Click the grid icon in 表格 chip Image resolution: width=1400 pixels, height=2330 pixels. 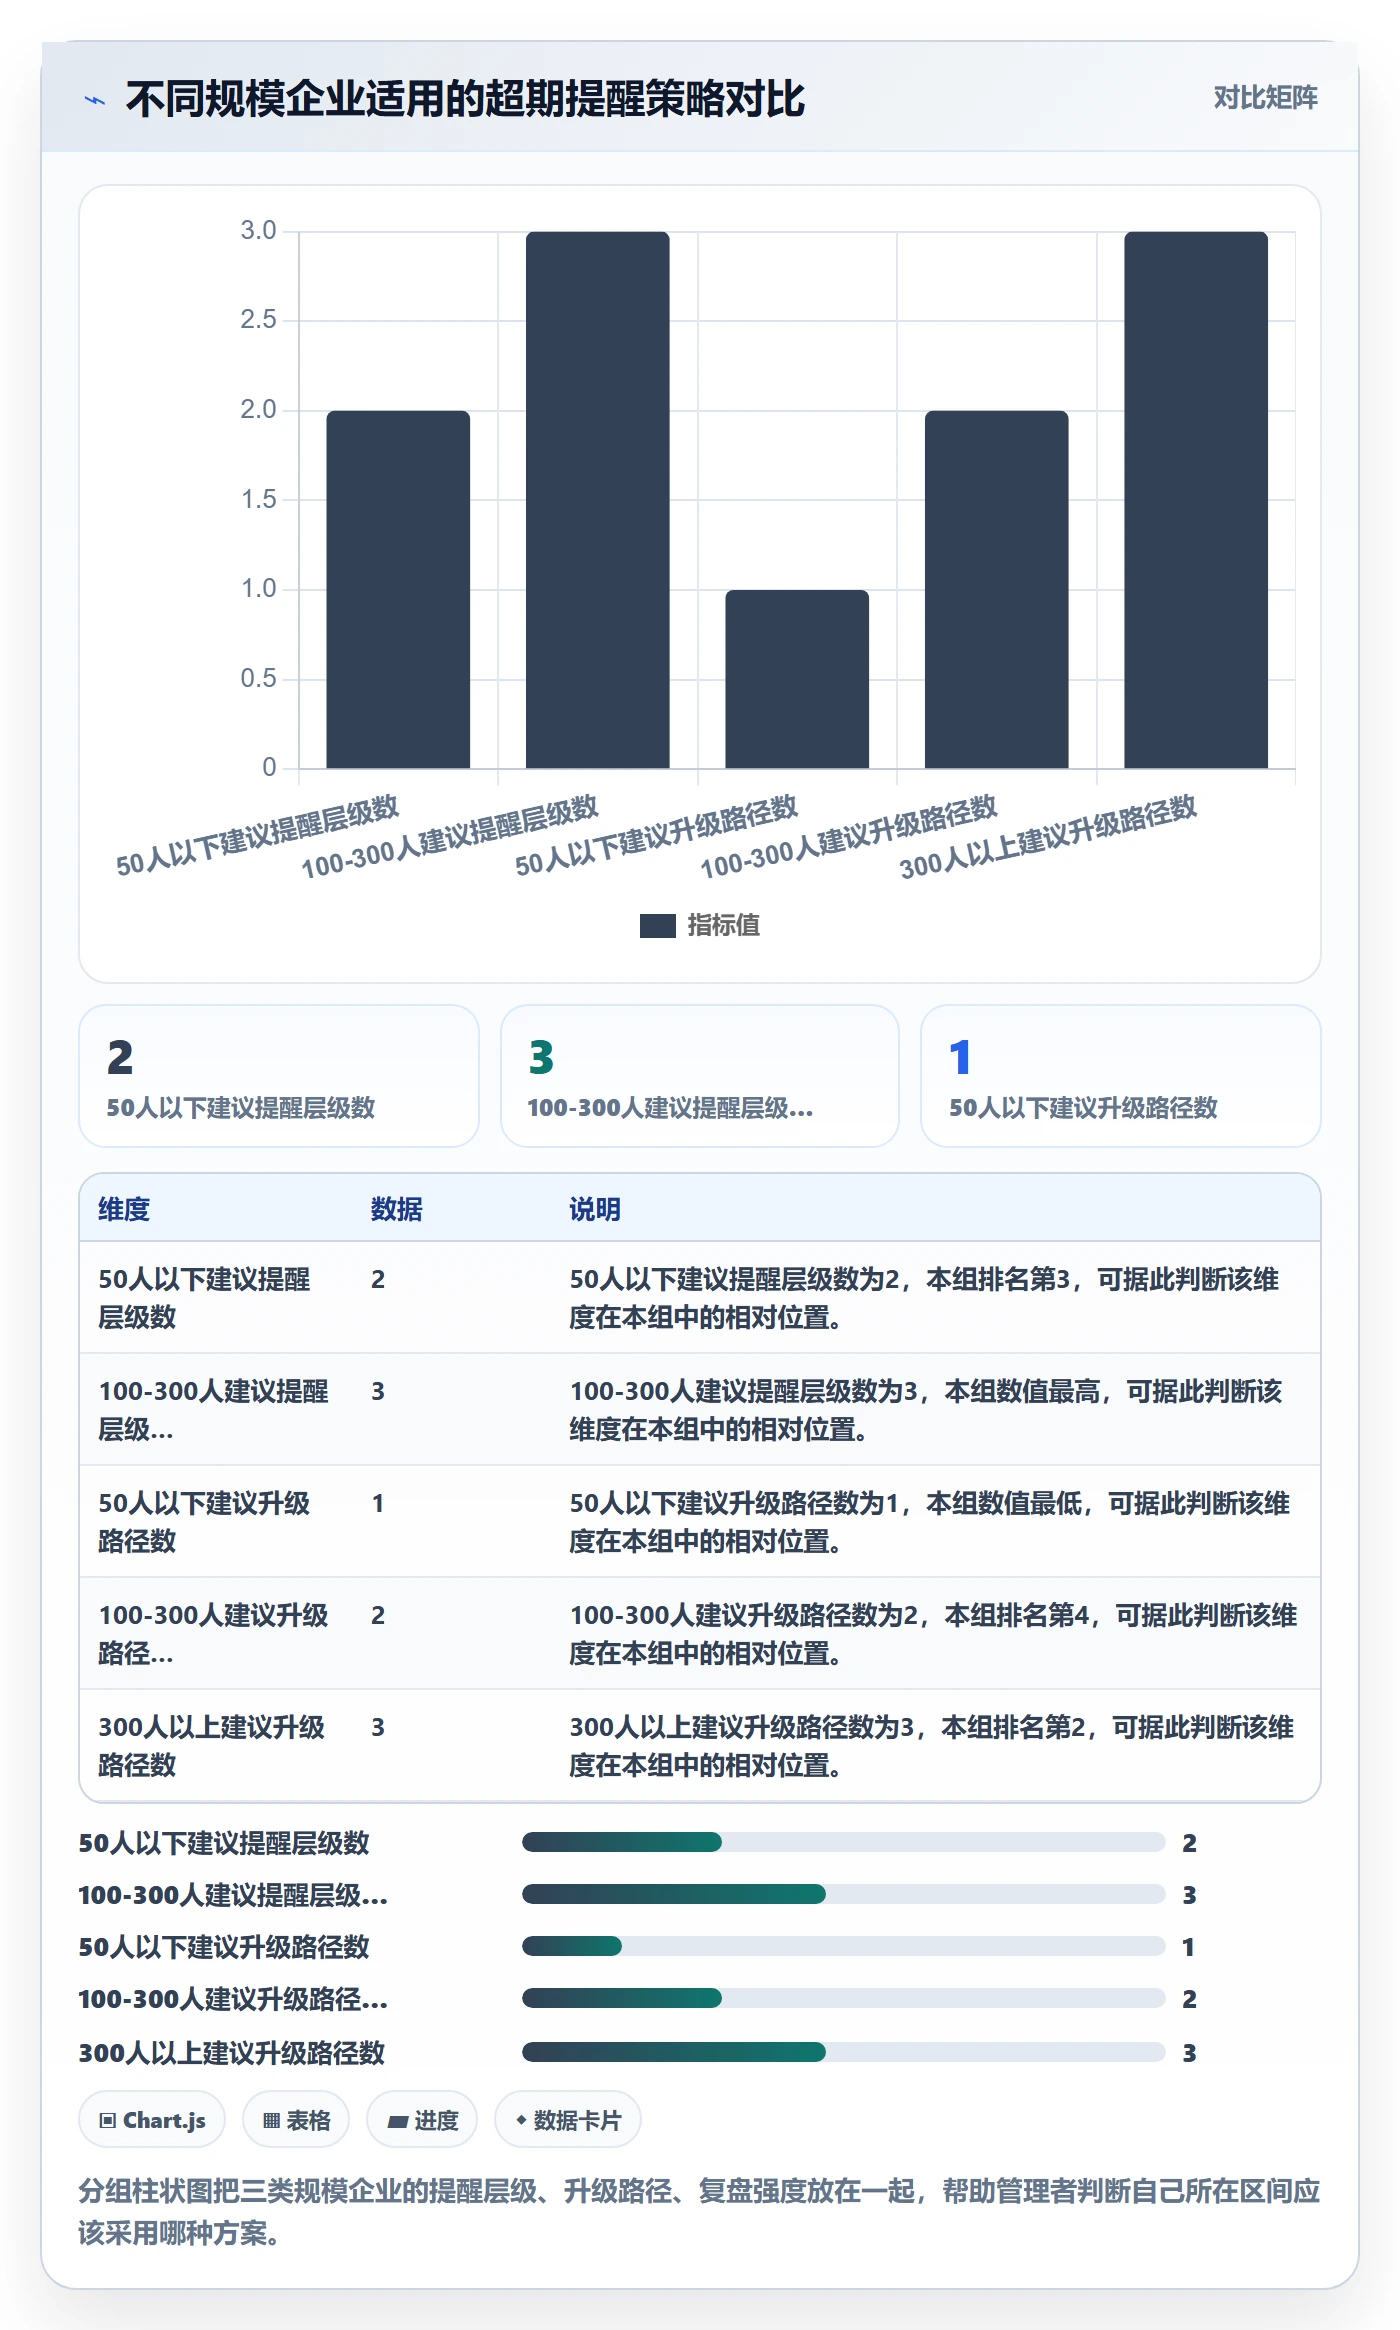point(271,2120)
